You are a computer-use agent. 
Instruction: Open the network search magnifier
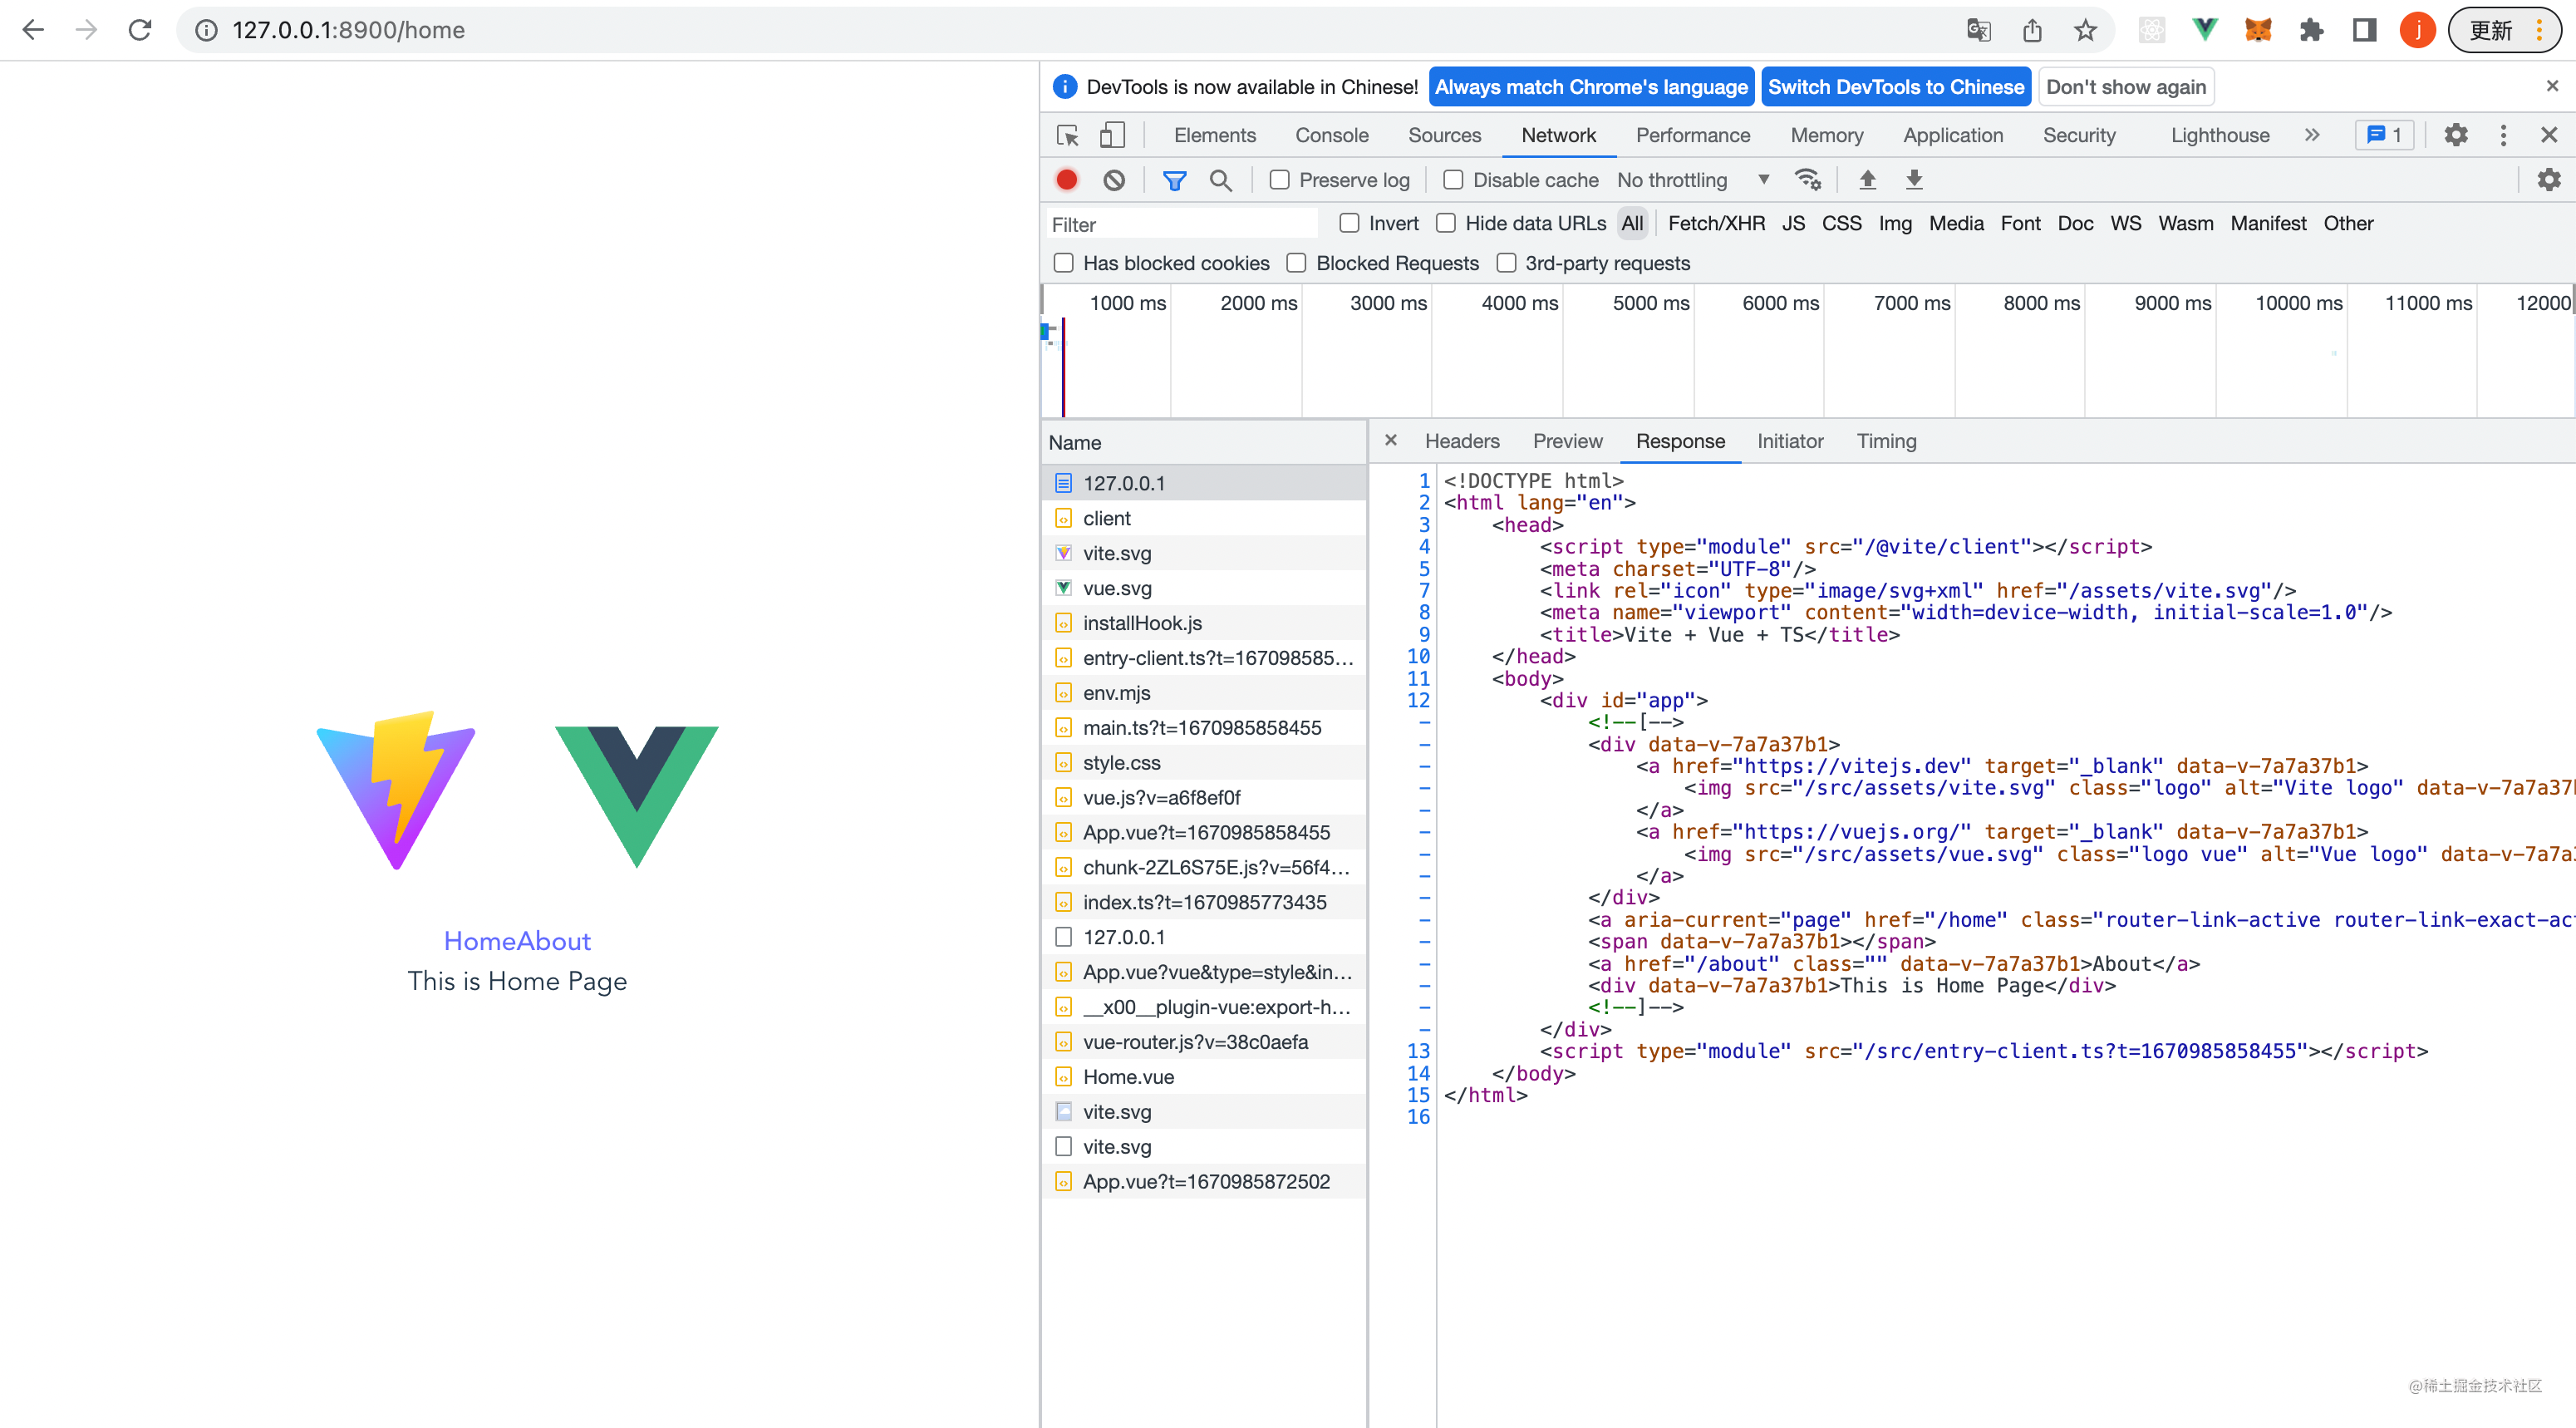point(1220,180)
